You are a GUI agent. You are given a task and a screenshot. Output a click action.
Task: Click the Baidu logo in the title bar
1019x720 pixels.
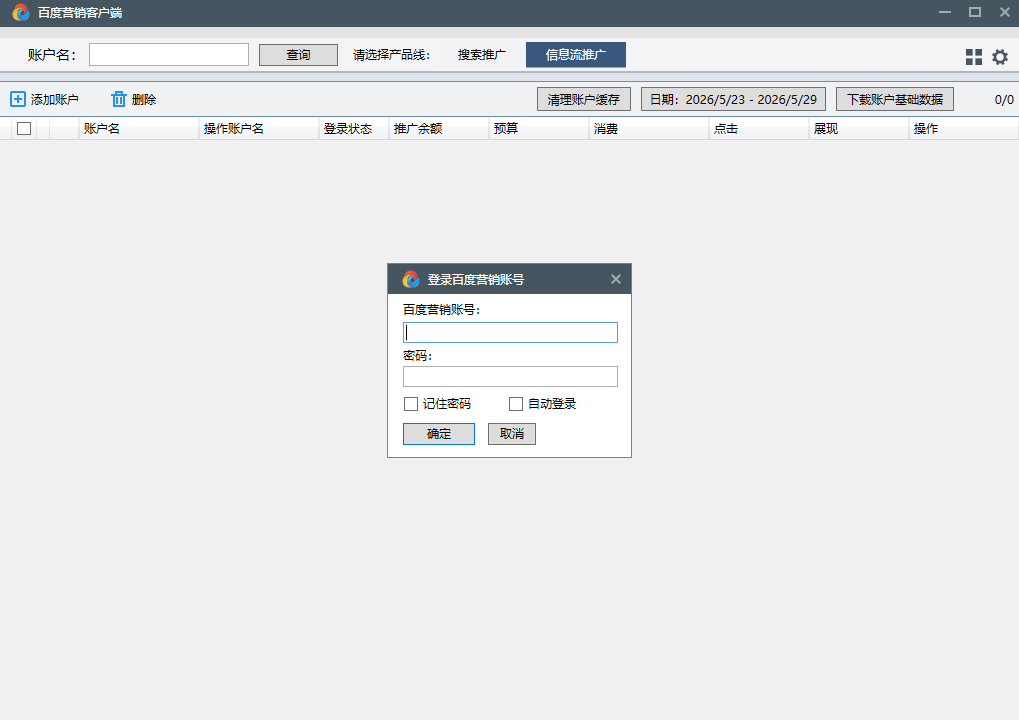[x=21, y=12]
